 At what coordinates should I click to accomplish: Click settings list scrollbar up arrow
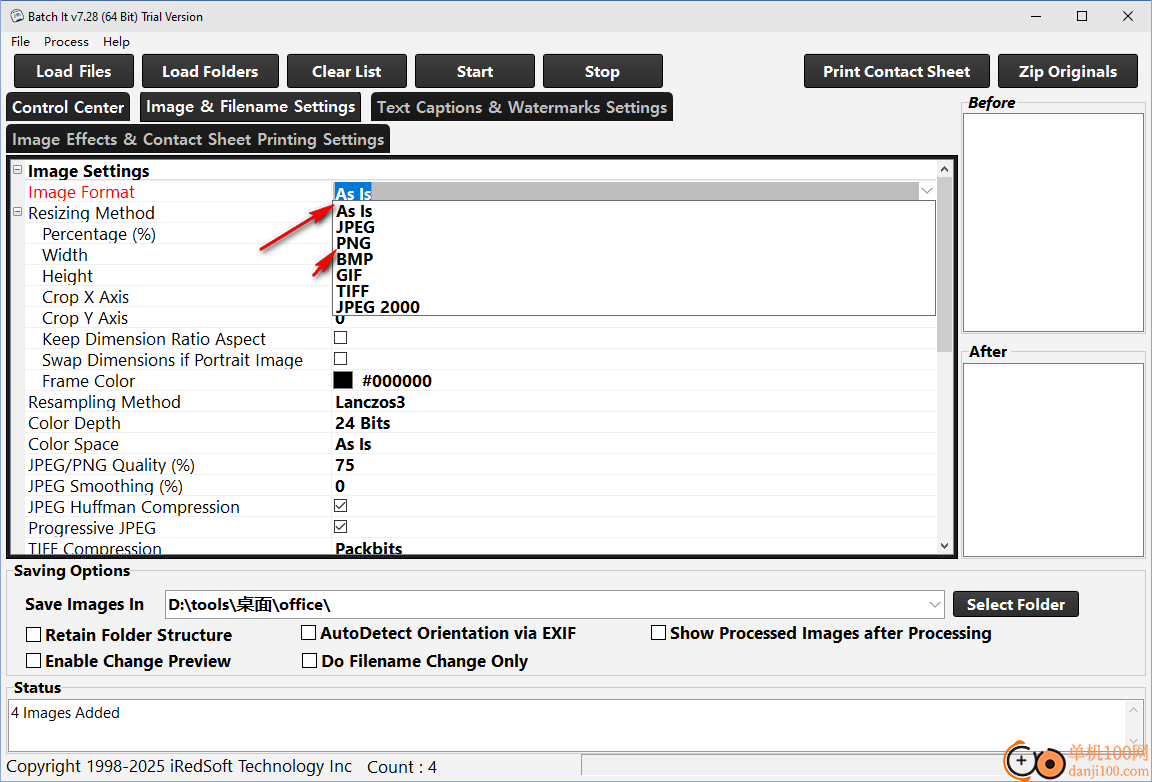[x=945, y=170]
